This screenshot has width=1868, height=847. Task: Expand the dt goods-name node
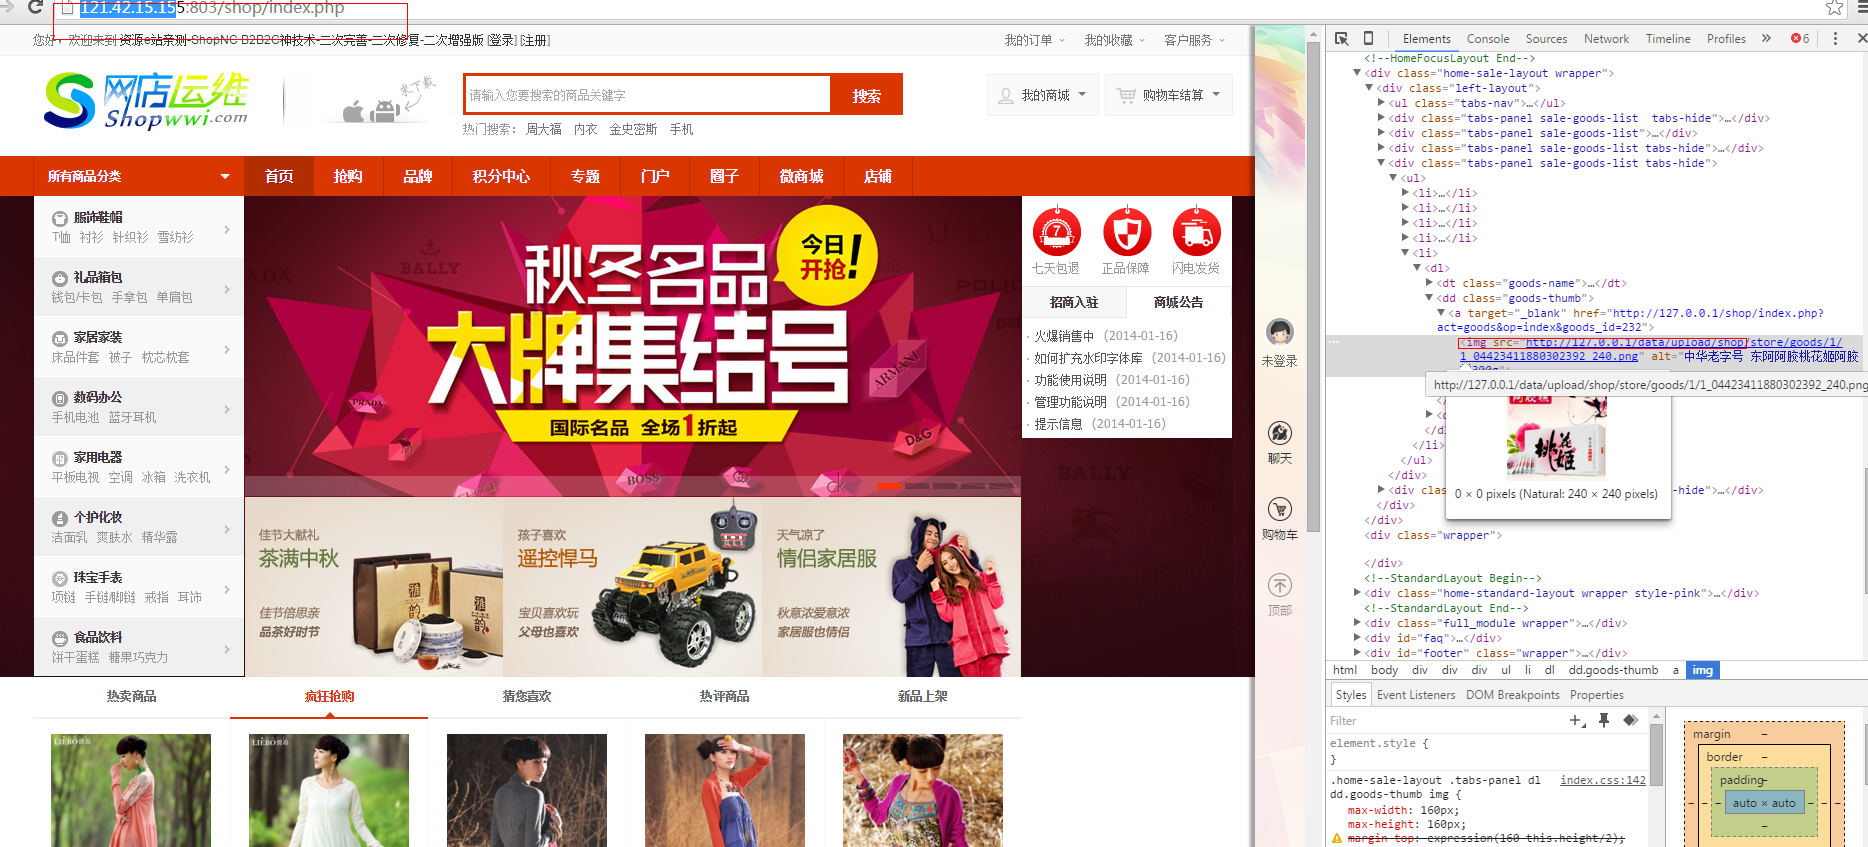click(x=1429, y=283)
